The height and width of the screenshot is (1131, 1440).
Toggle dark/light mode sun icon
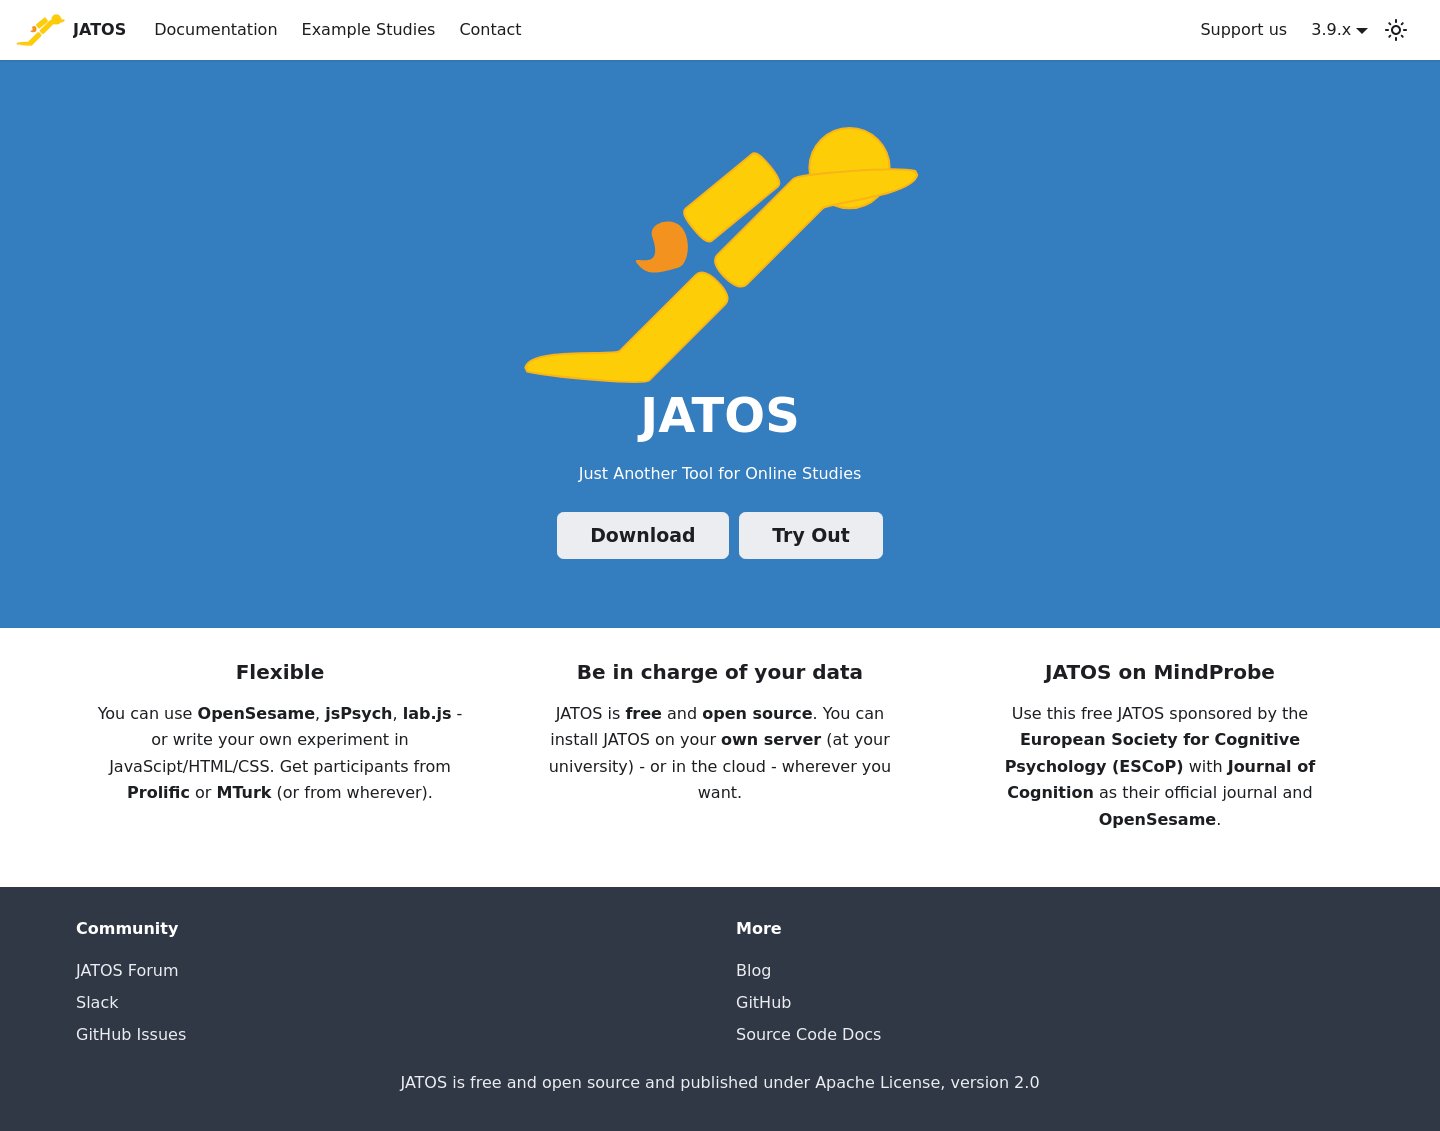tap(1396, 30)
